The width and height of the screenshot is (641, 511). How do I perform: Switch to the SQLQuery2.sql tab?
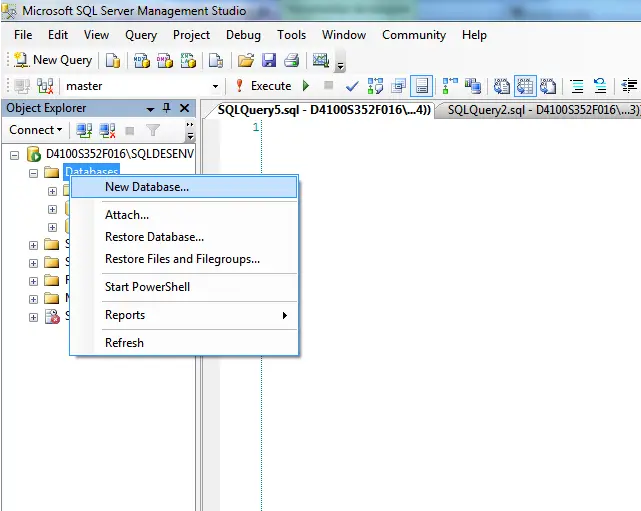[530, 109]
